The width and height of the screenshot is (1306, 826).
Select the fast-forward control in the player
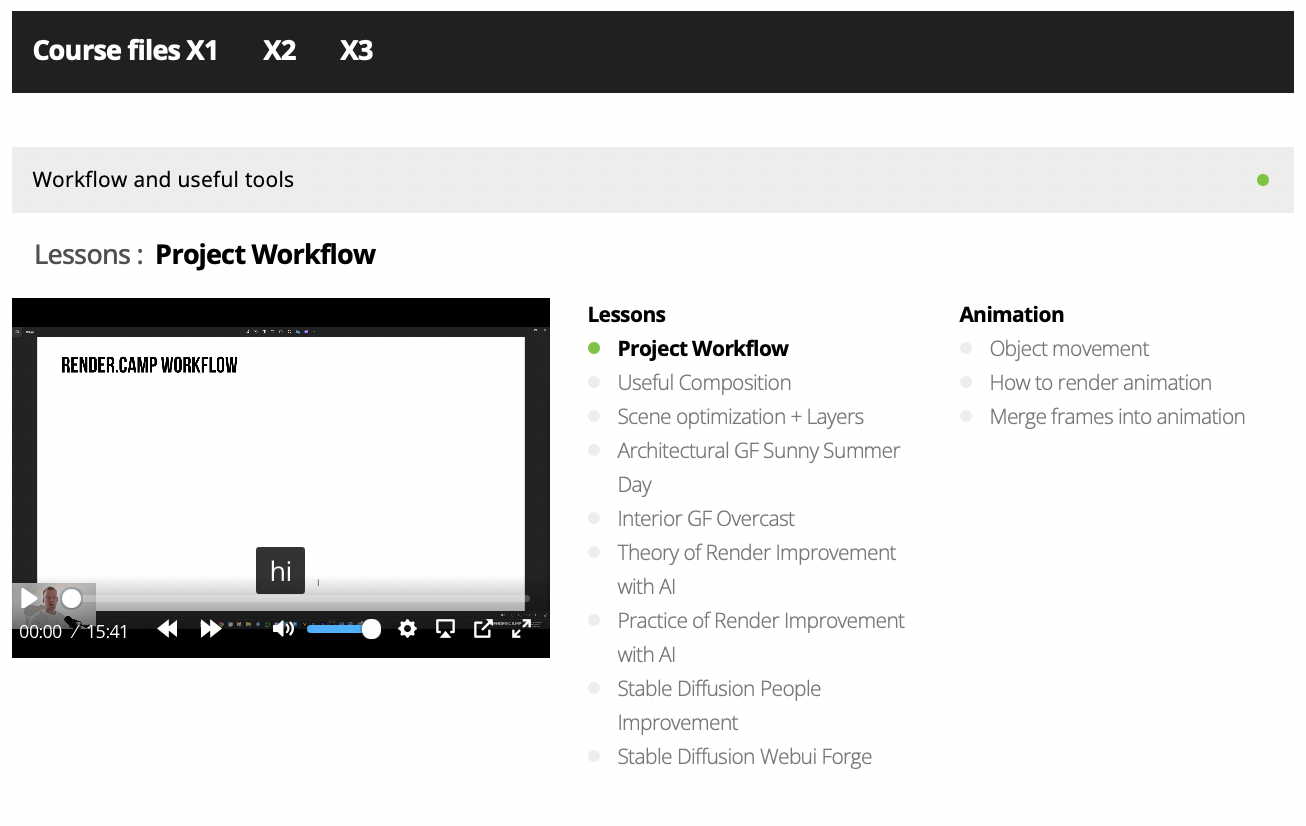click(x=211, y=628)
